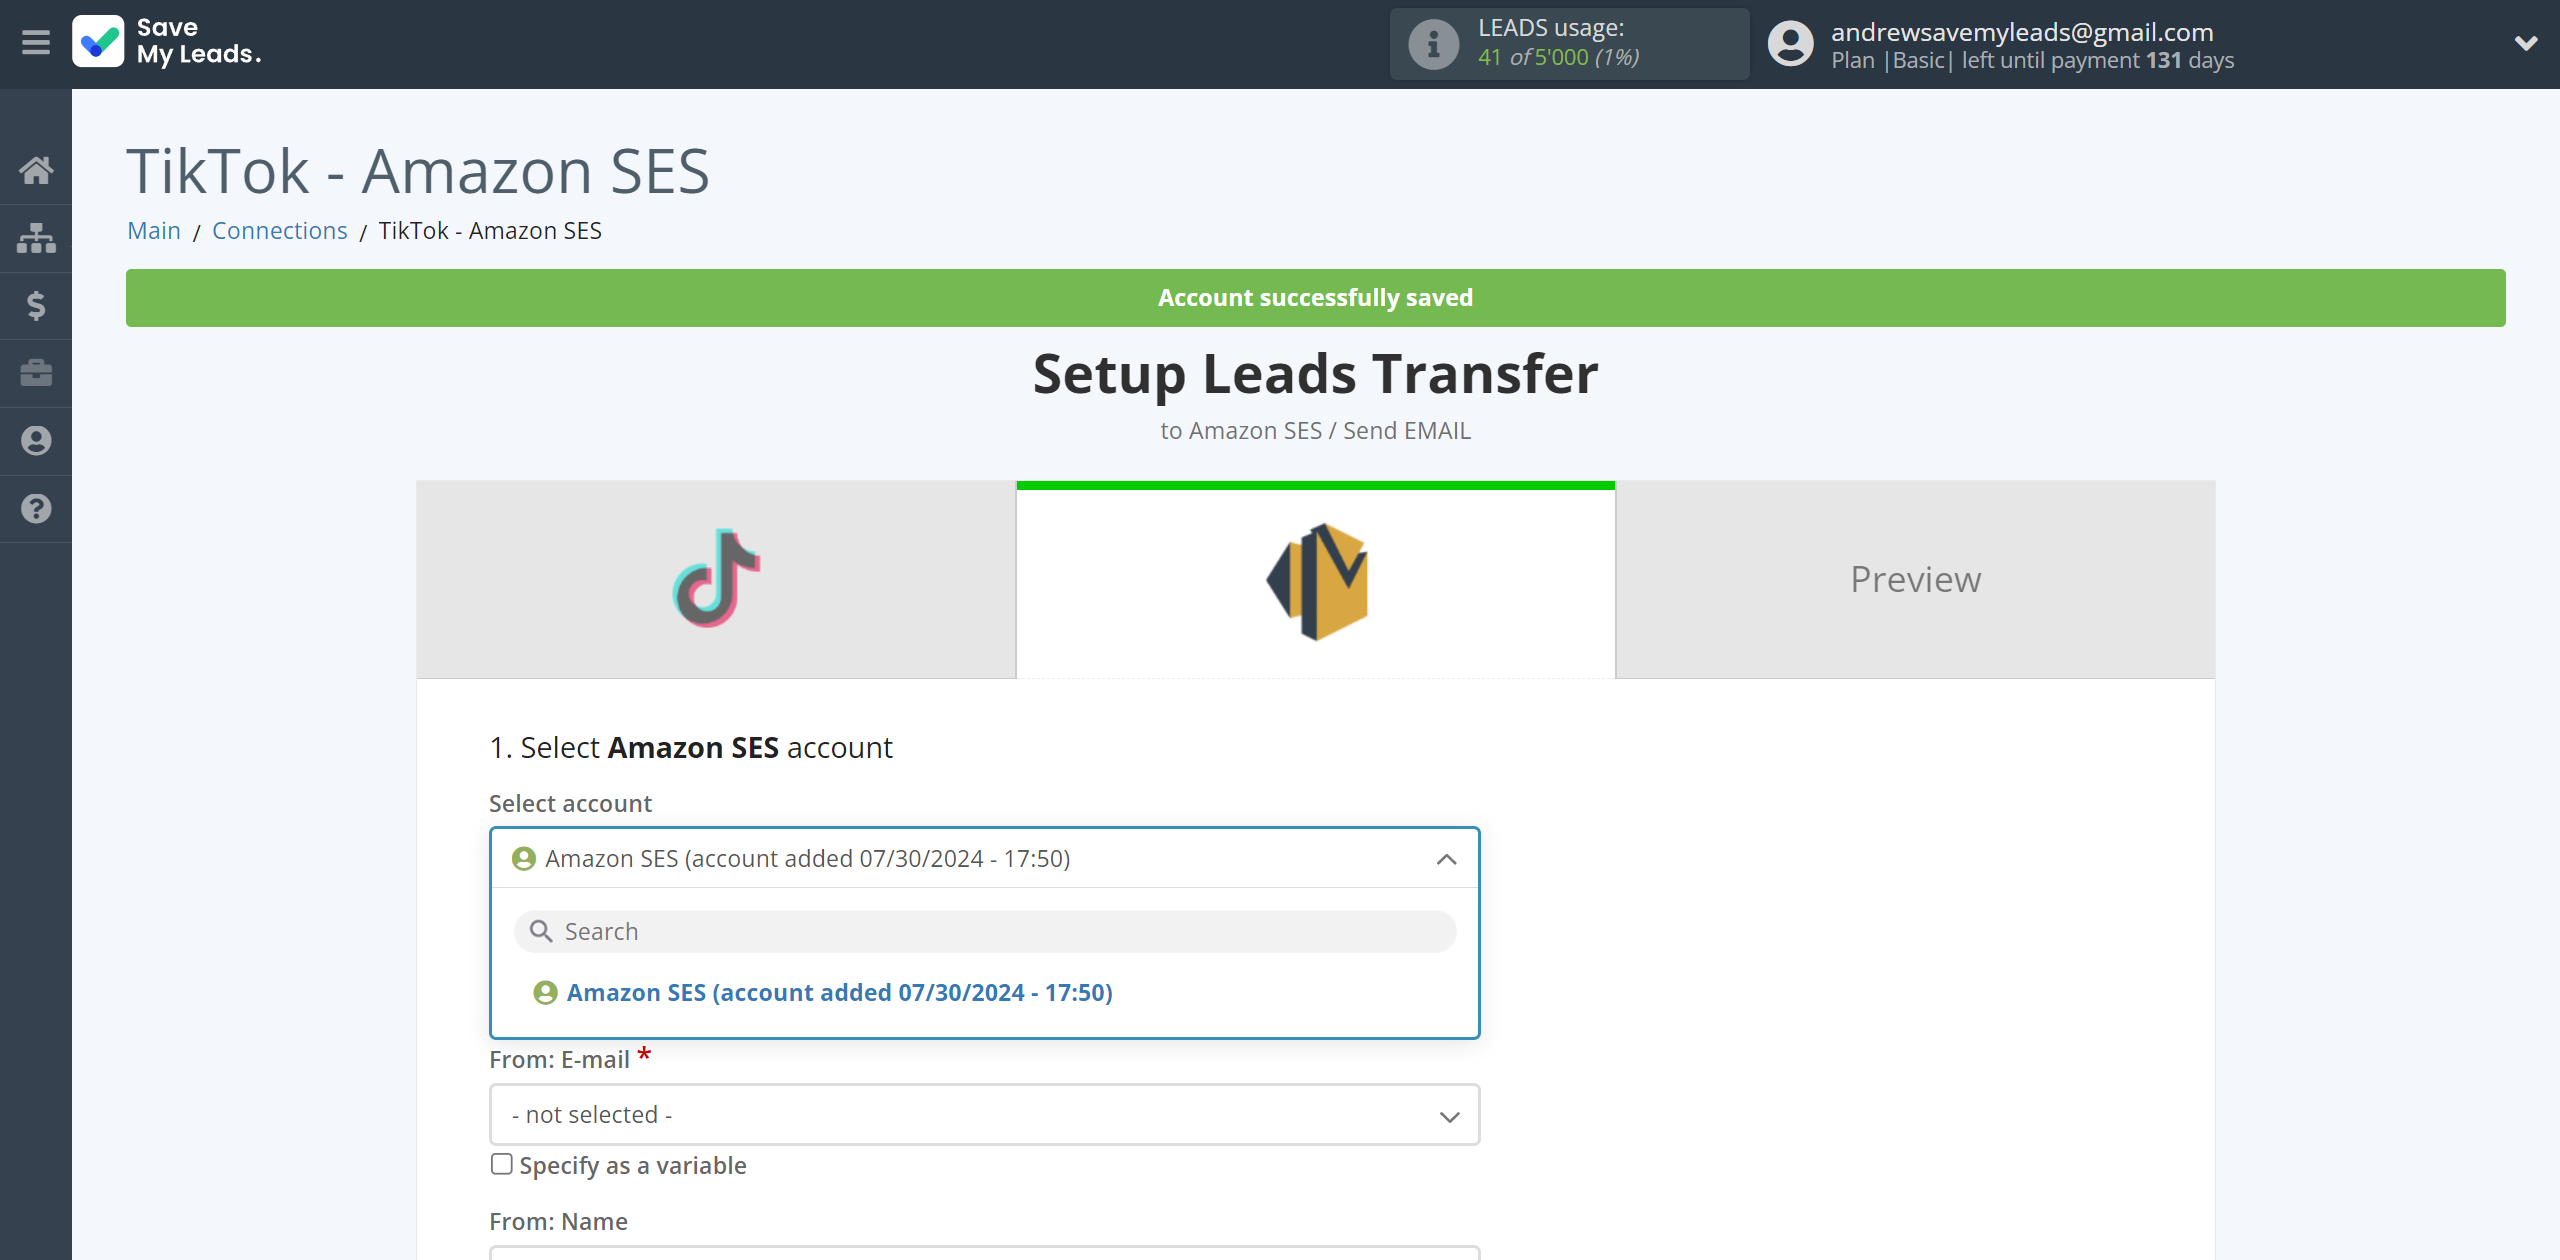Toggle the Specify as a variable checkbox
Screen dimensions: 2560x1260
tap(501, 1164)
